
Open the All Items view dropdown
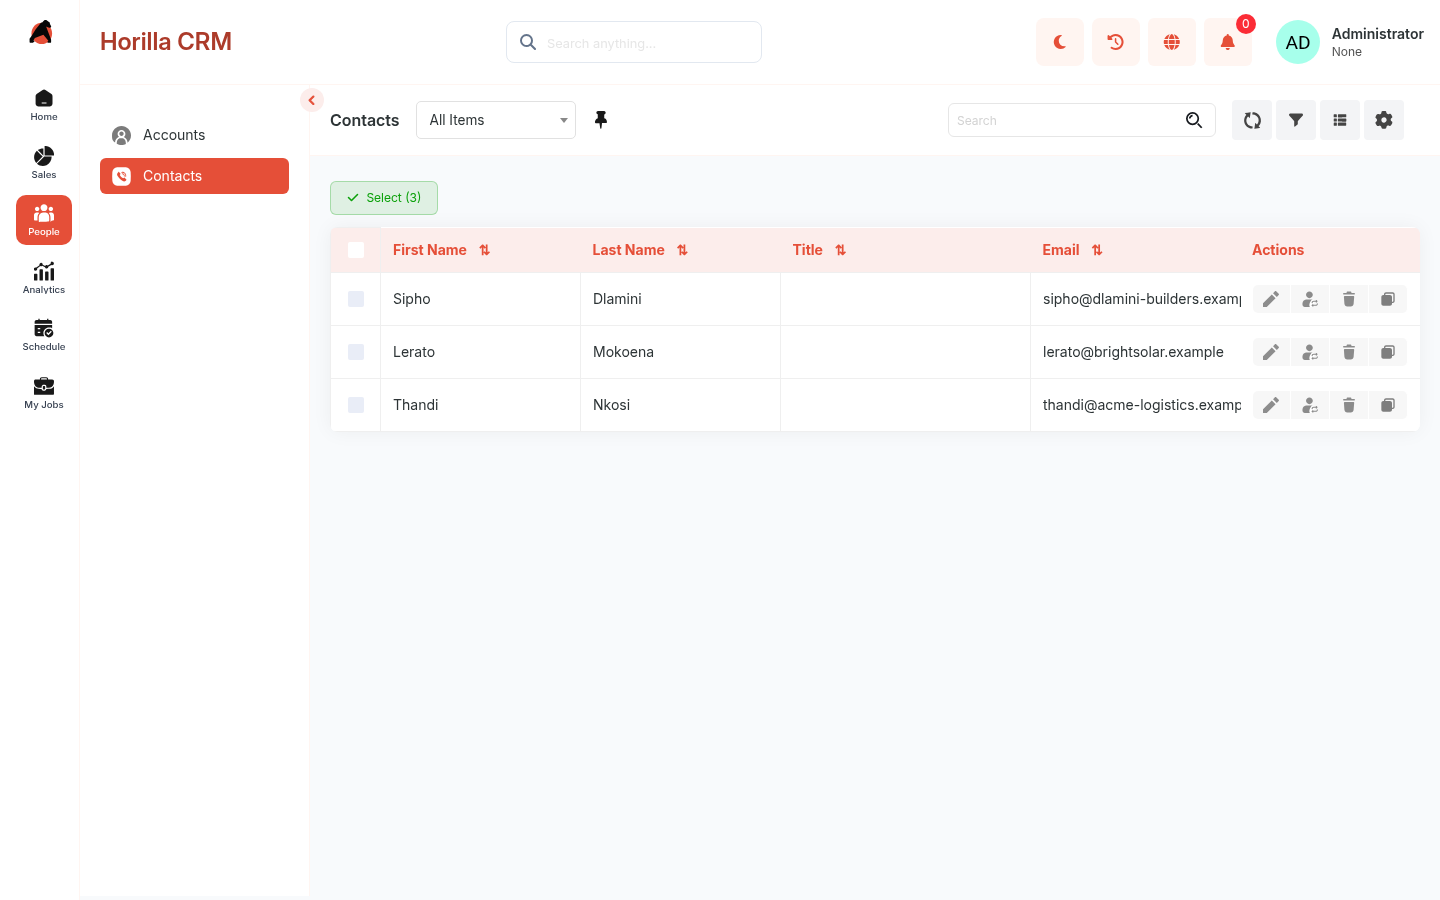496,120
